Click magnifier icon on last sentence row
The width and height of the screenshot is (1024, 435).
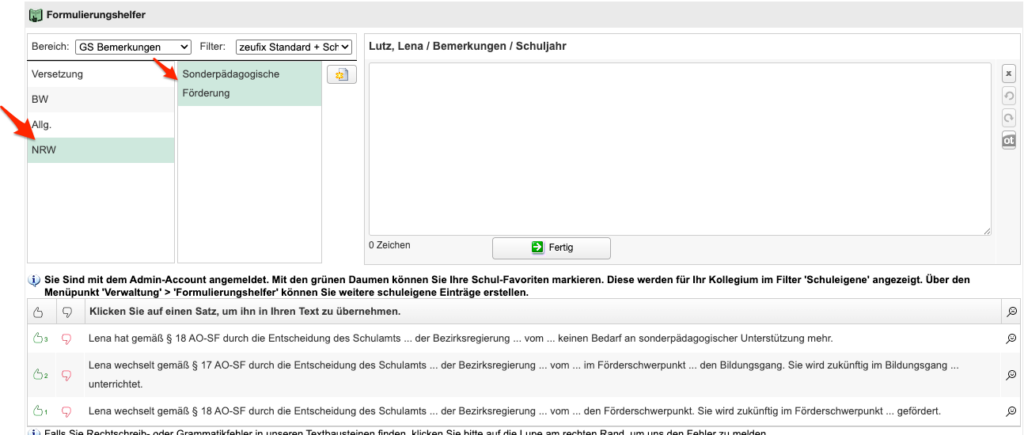click(1012, 411)
